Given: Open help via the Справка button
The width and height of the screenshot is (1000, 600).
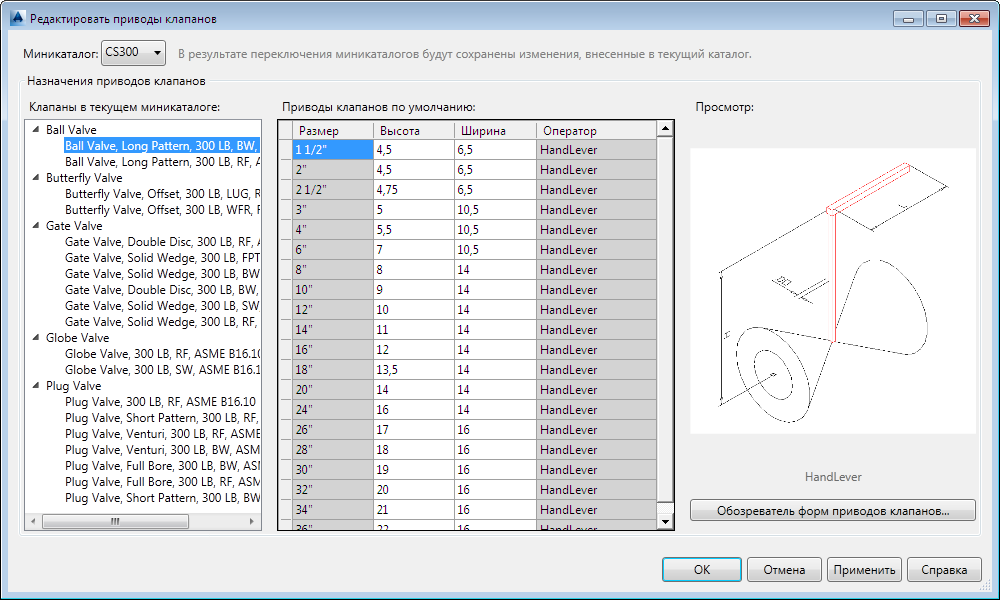Looking at the screenshot, I should (x=944, y=569).
